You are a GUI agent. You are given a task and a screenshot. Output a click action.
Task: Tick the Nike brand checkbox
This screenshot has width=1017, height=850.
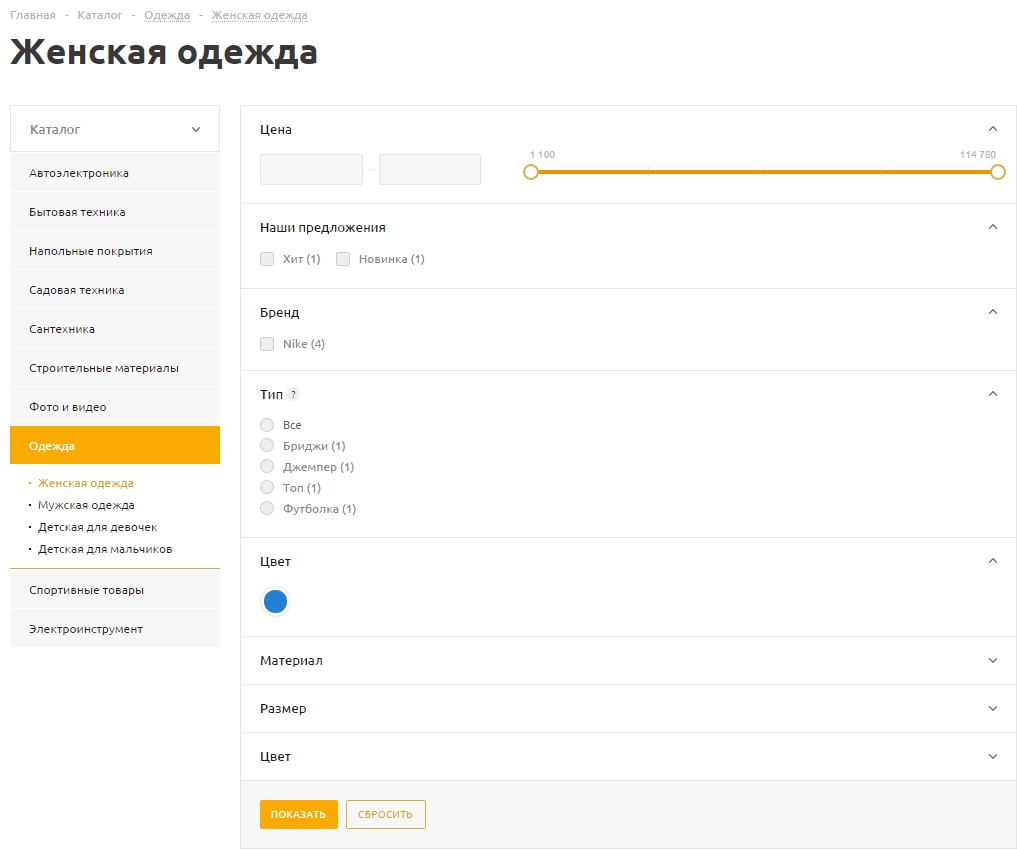(x=267, y=344)
